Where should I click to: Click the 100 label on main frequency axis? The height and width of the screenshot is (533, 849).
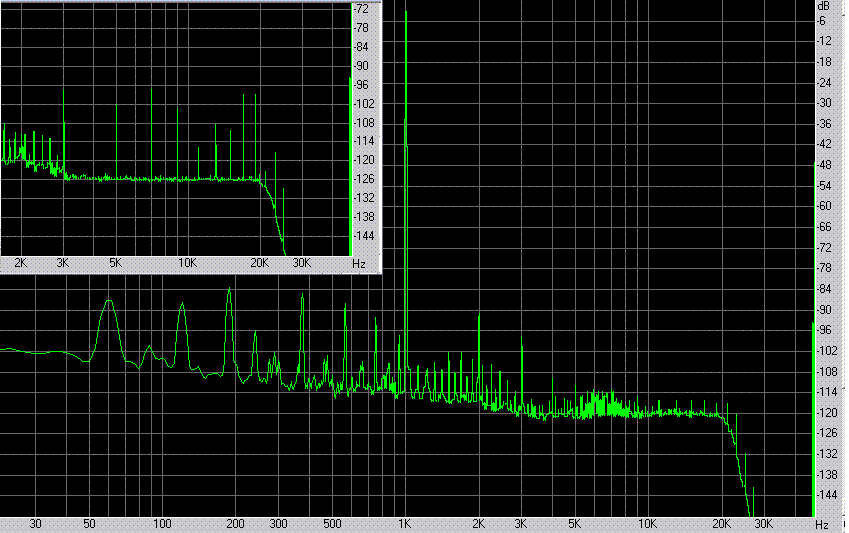tap(162, 524)
